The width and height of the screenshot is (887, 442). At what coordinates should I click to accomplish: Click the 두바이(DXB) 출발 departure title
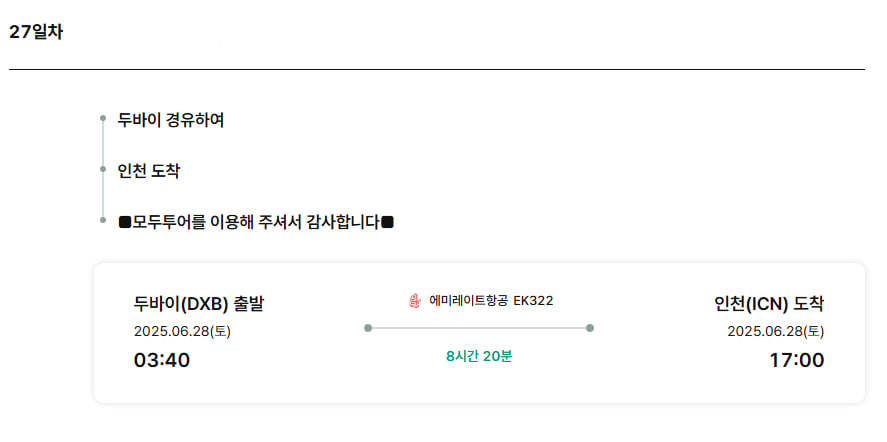pos(199,304)
